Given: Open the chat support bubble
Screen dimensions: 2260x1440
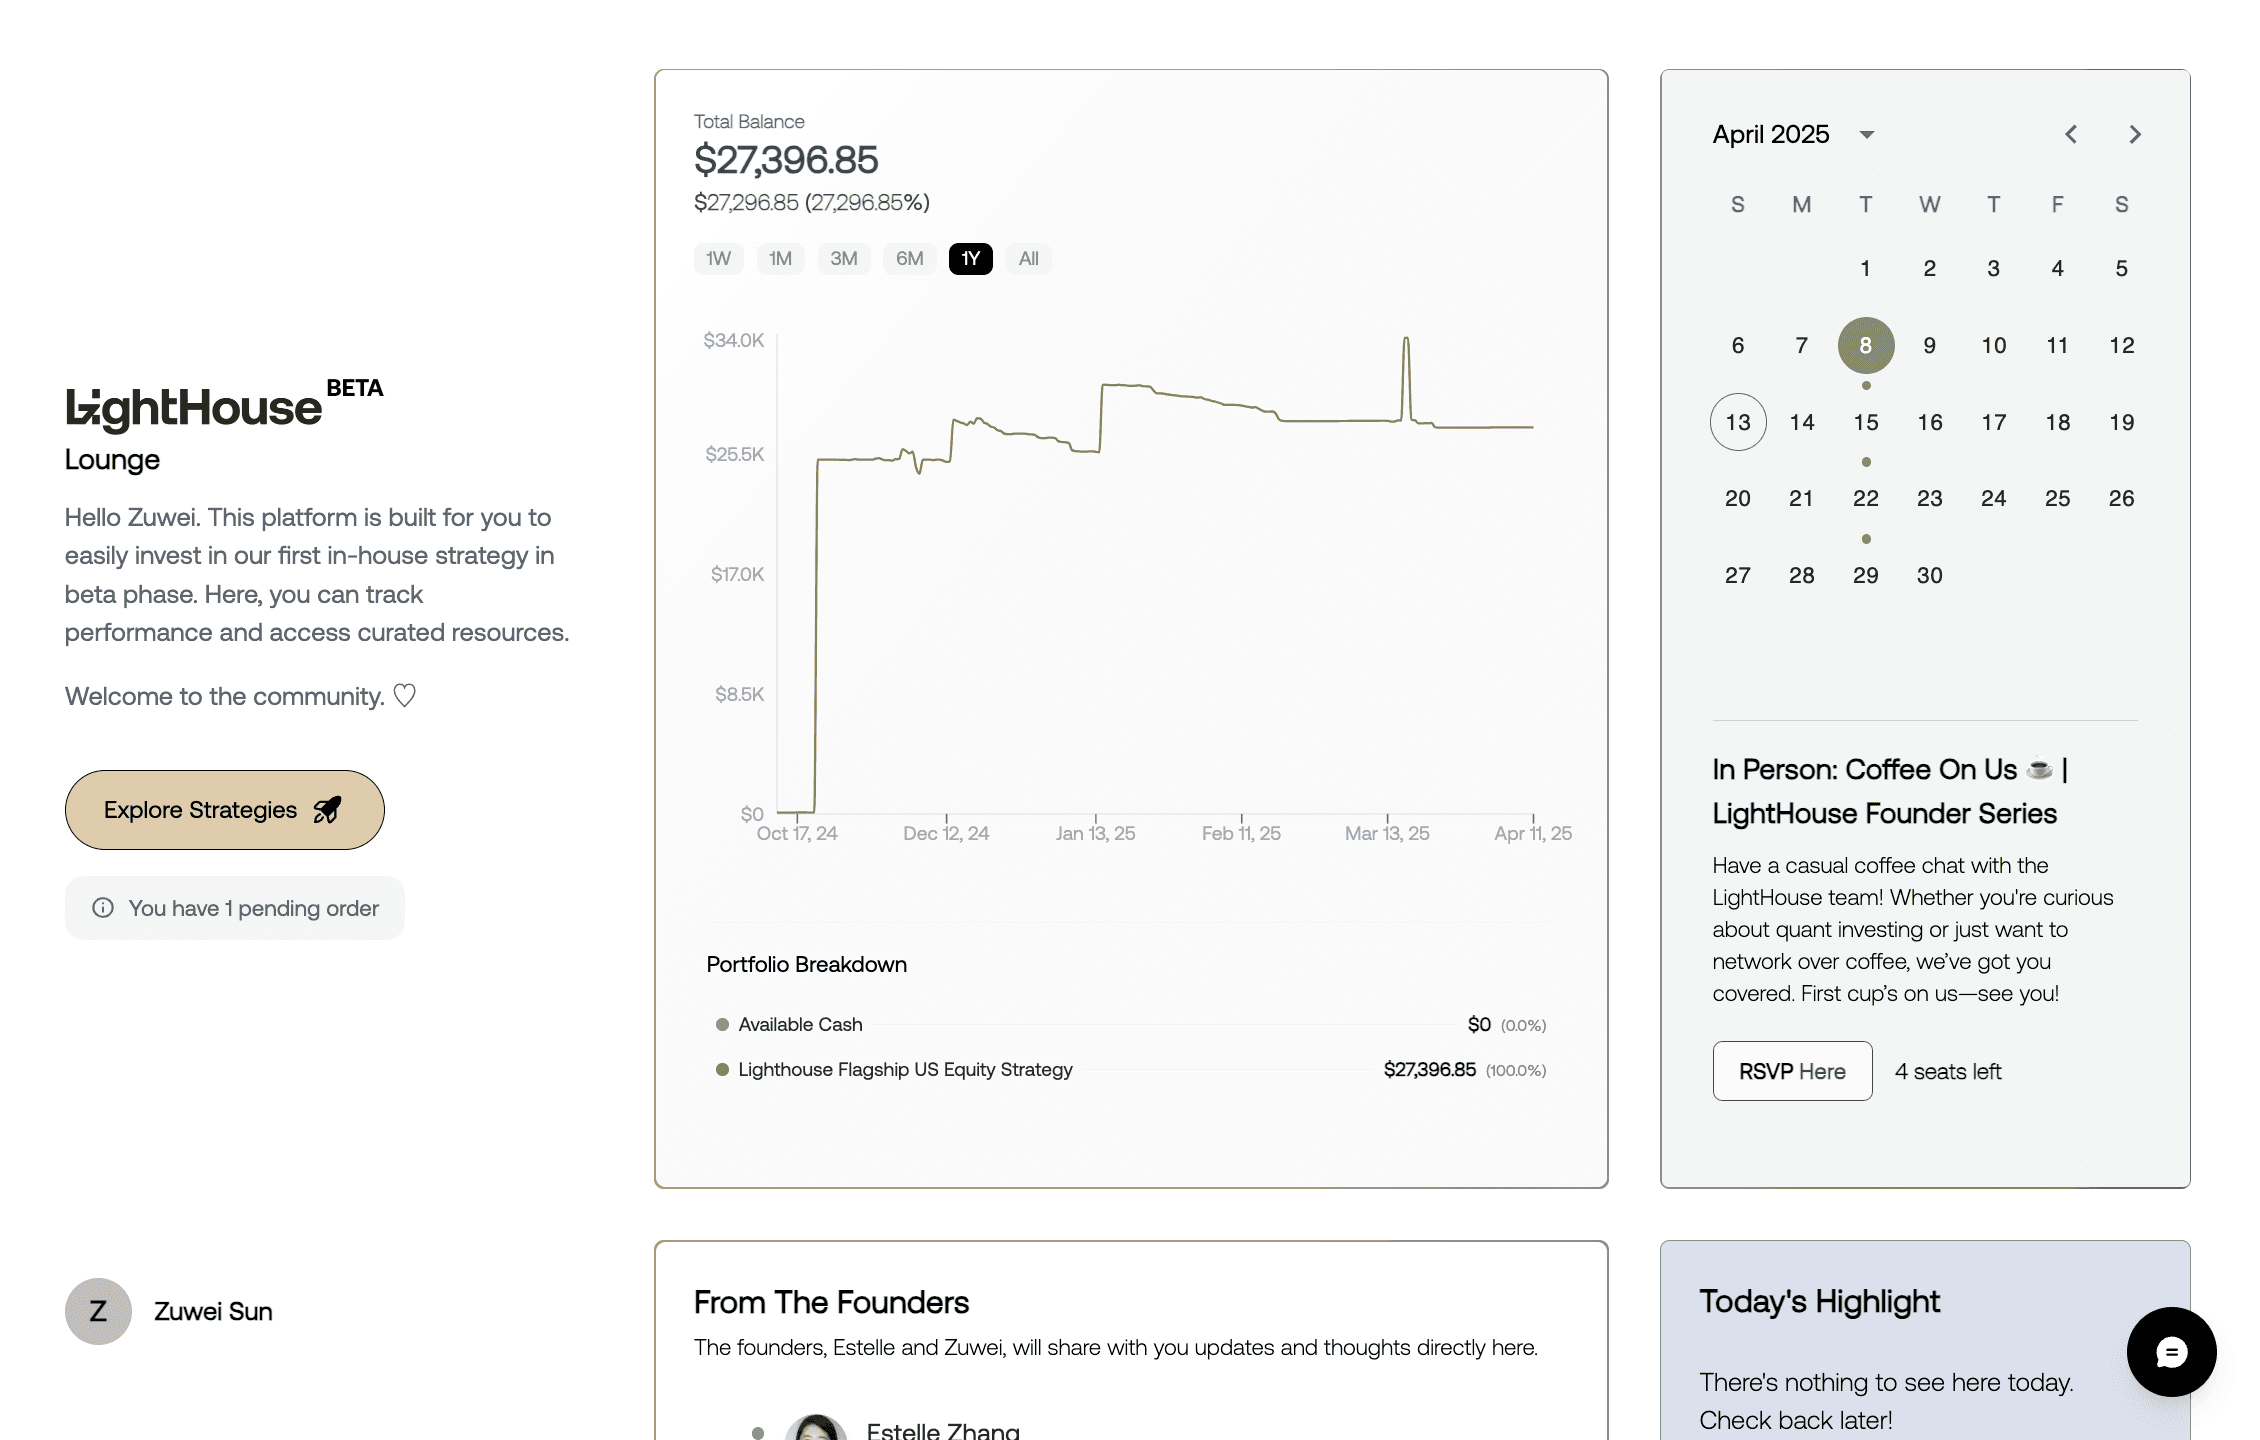Looking at the screenshot, I should 2171,1352.
